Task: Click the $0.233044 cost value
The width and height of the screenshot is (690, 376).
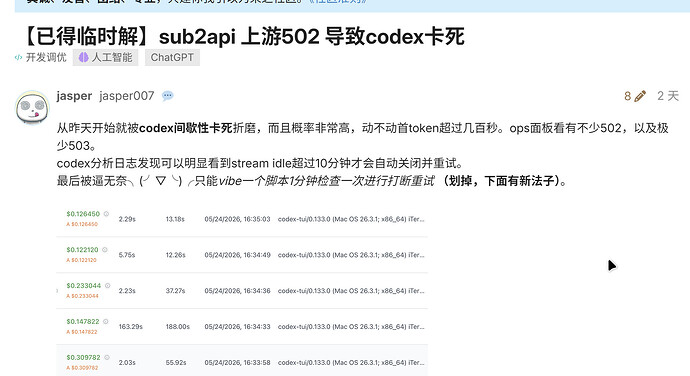Action: click(84, 286)
